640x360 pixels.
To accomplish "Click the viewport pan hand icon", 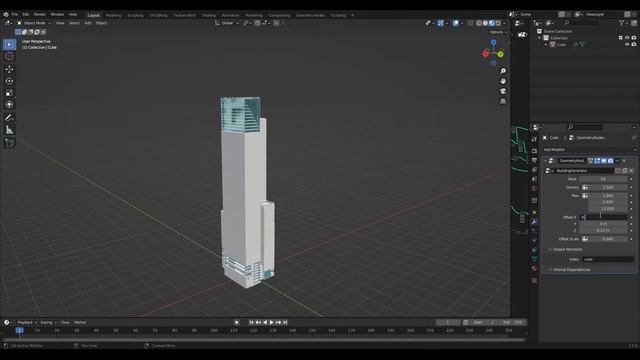I will (x=503, y=81).
